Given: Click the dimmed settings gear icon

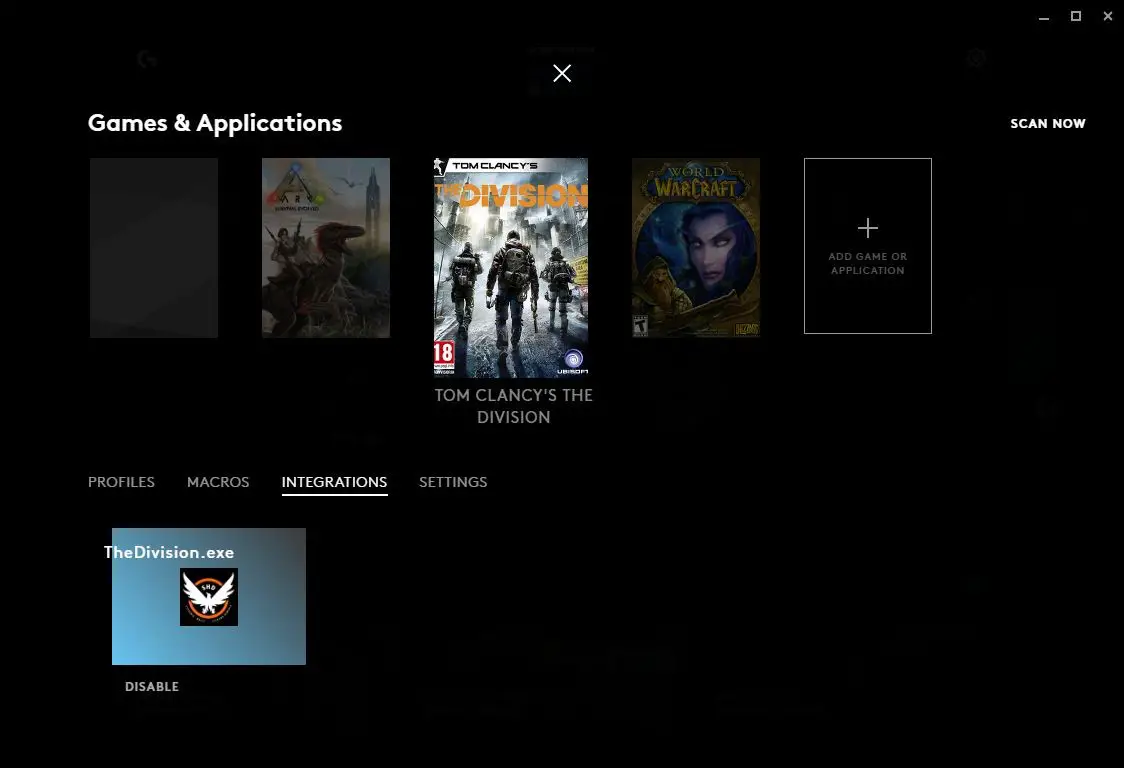Looking at the screenshot, I should 976,58.
